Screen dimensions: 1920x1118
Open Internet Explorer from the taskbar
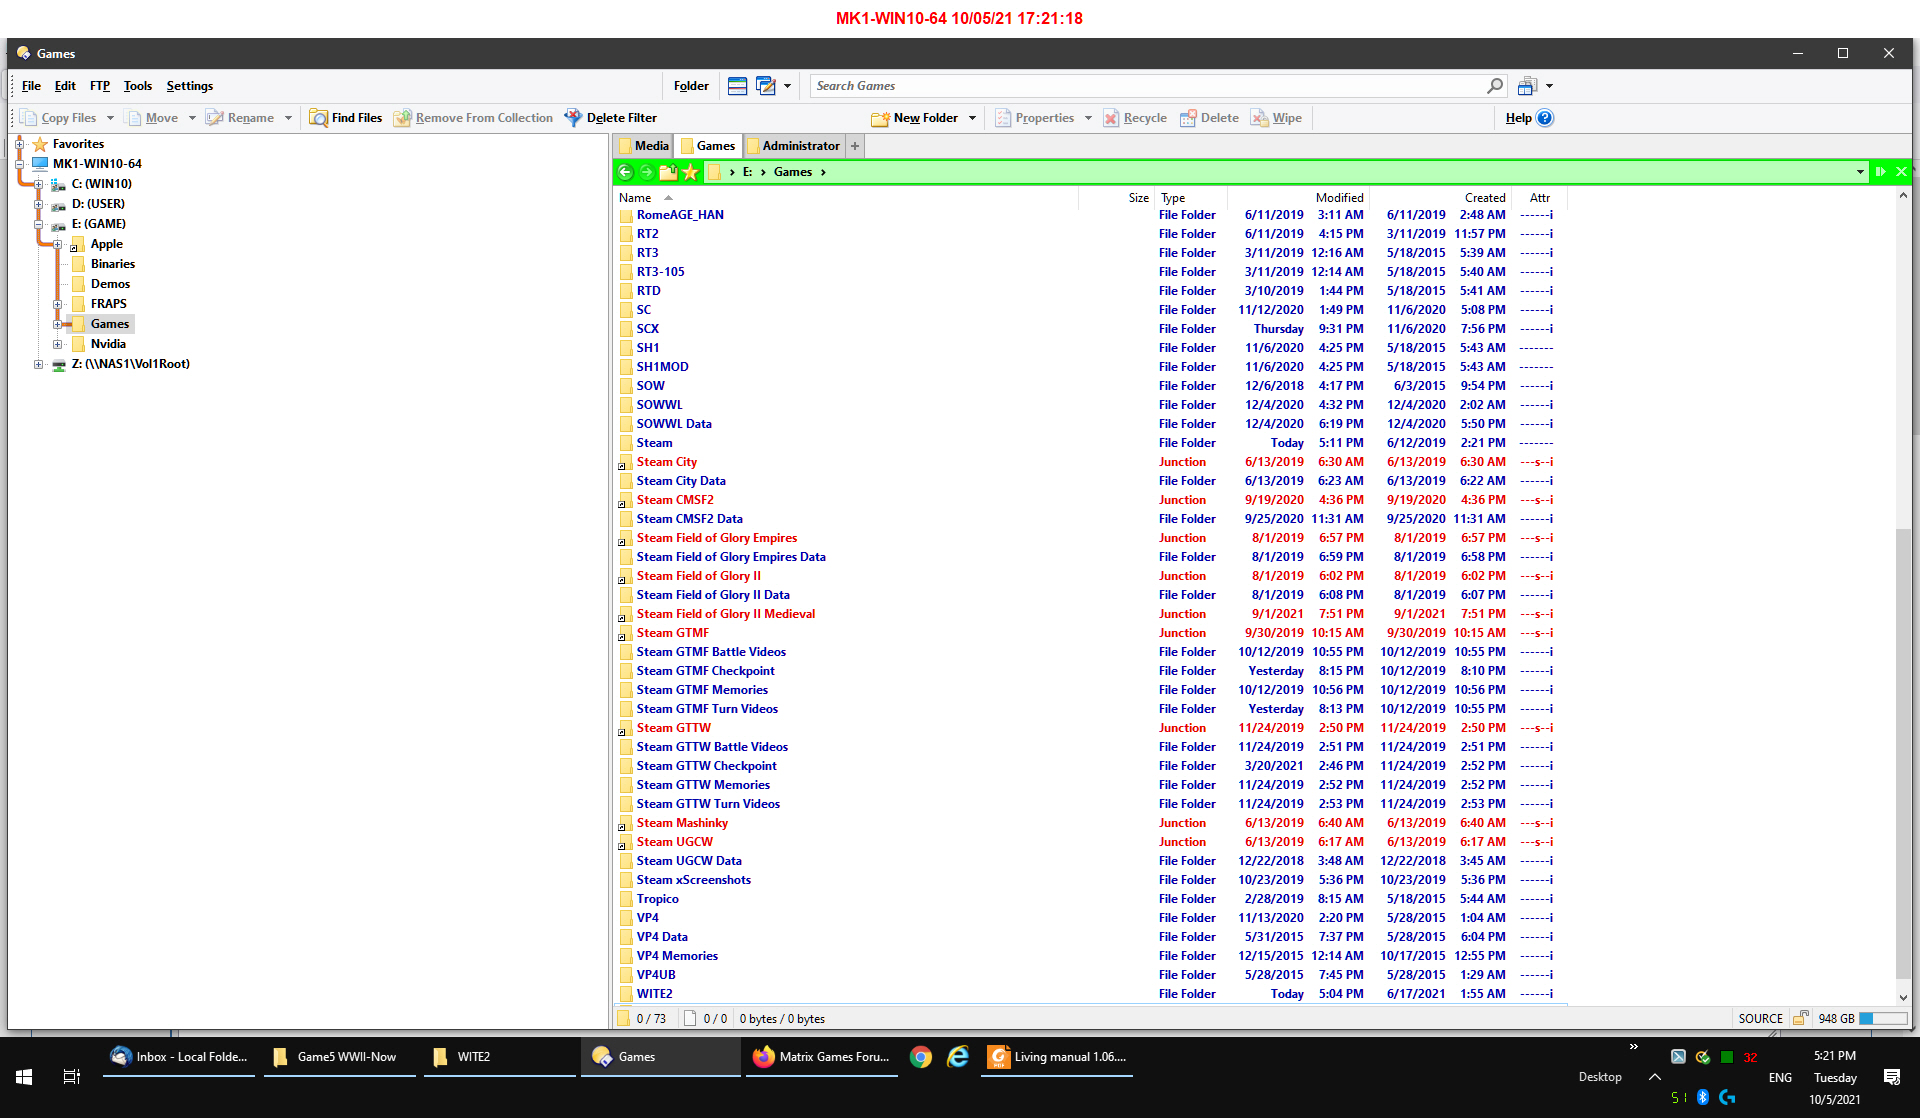pyautogui.click(x=958, y=1057)
